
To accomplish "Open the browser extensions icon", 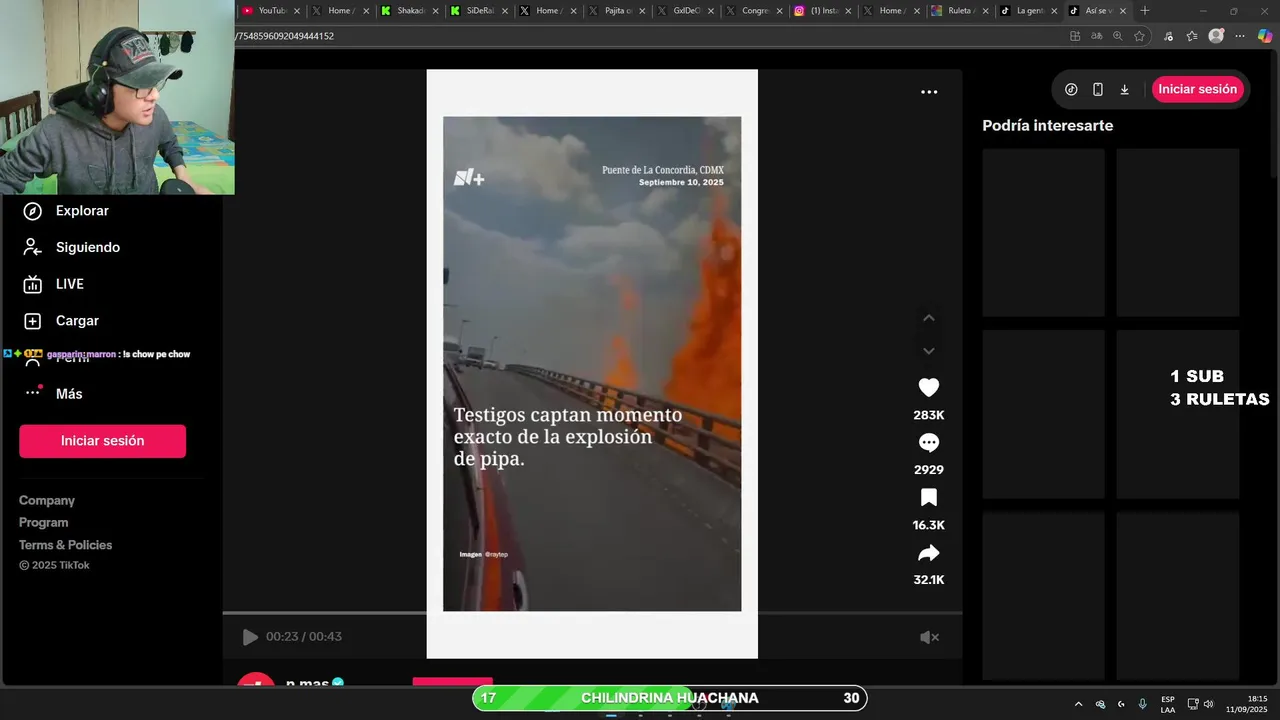I will (x=1168, y=36).
